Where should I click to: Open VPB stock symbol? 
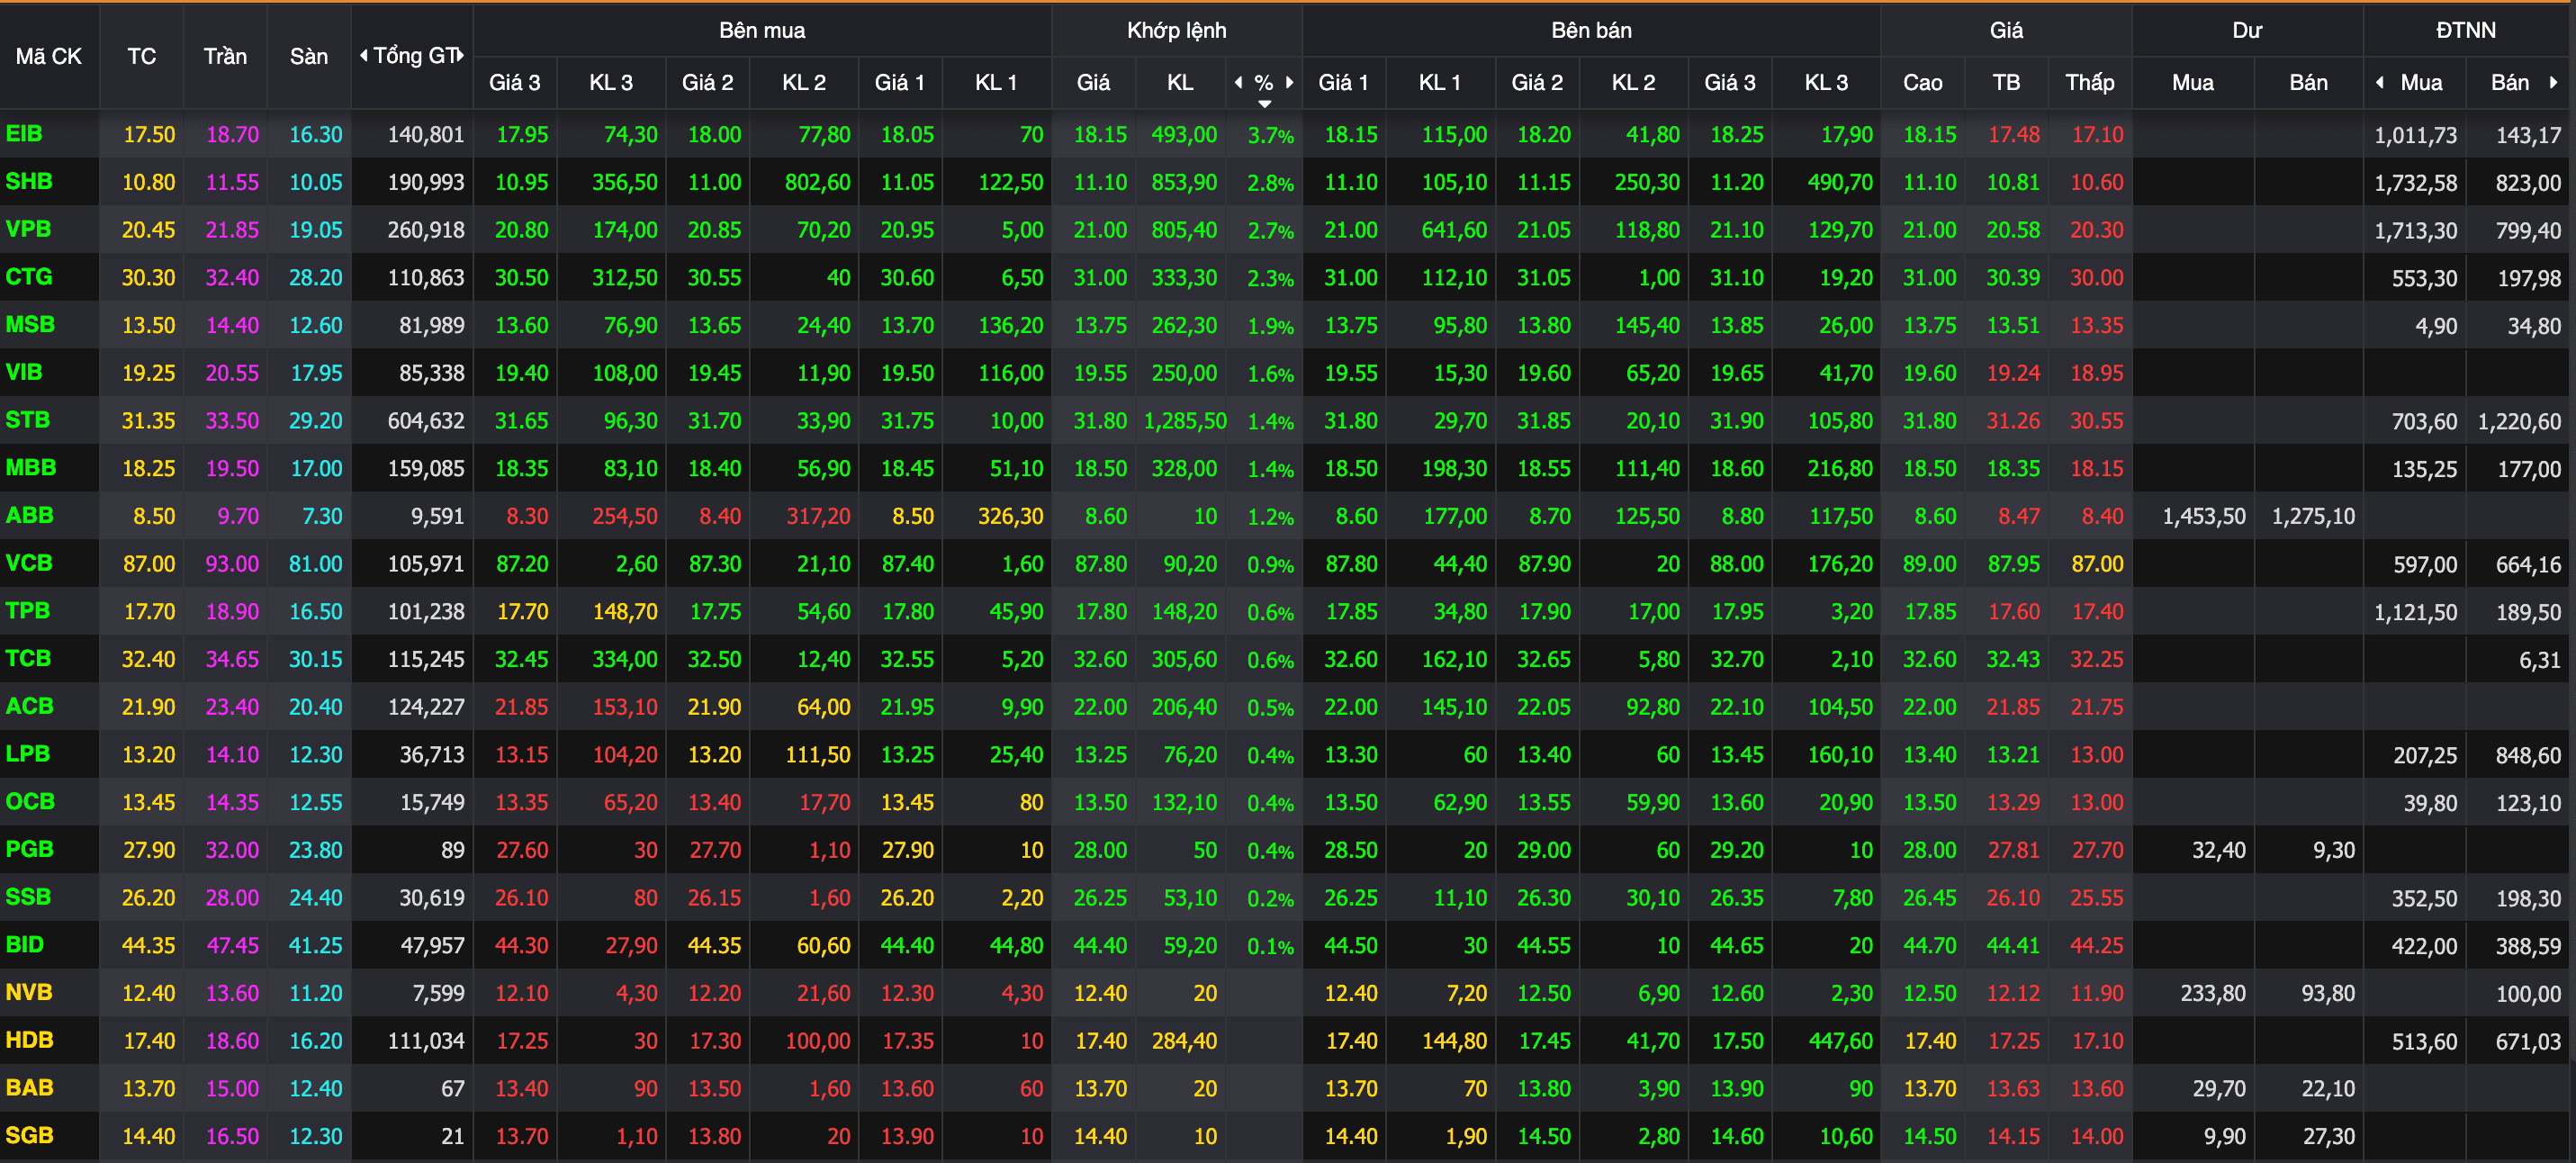click(x=28, y=229)
